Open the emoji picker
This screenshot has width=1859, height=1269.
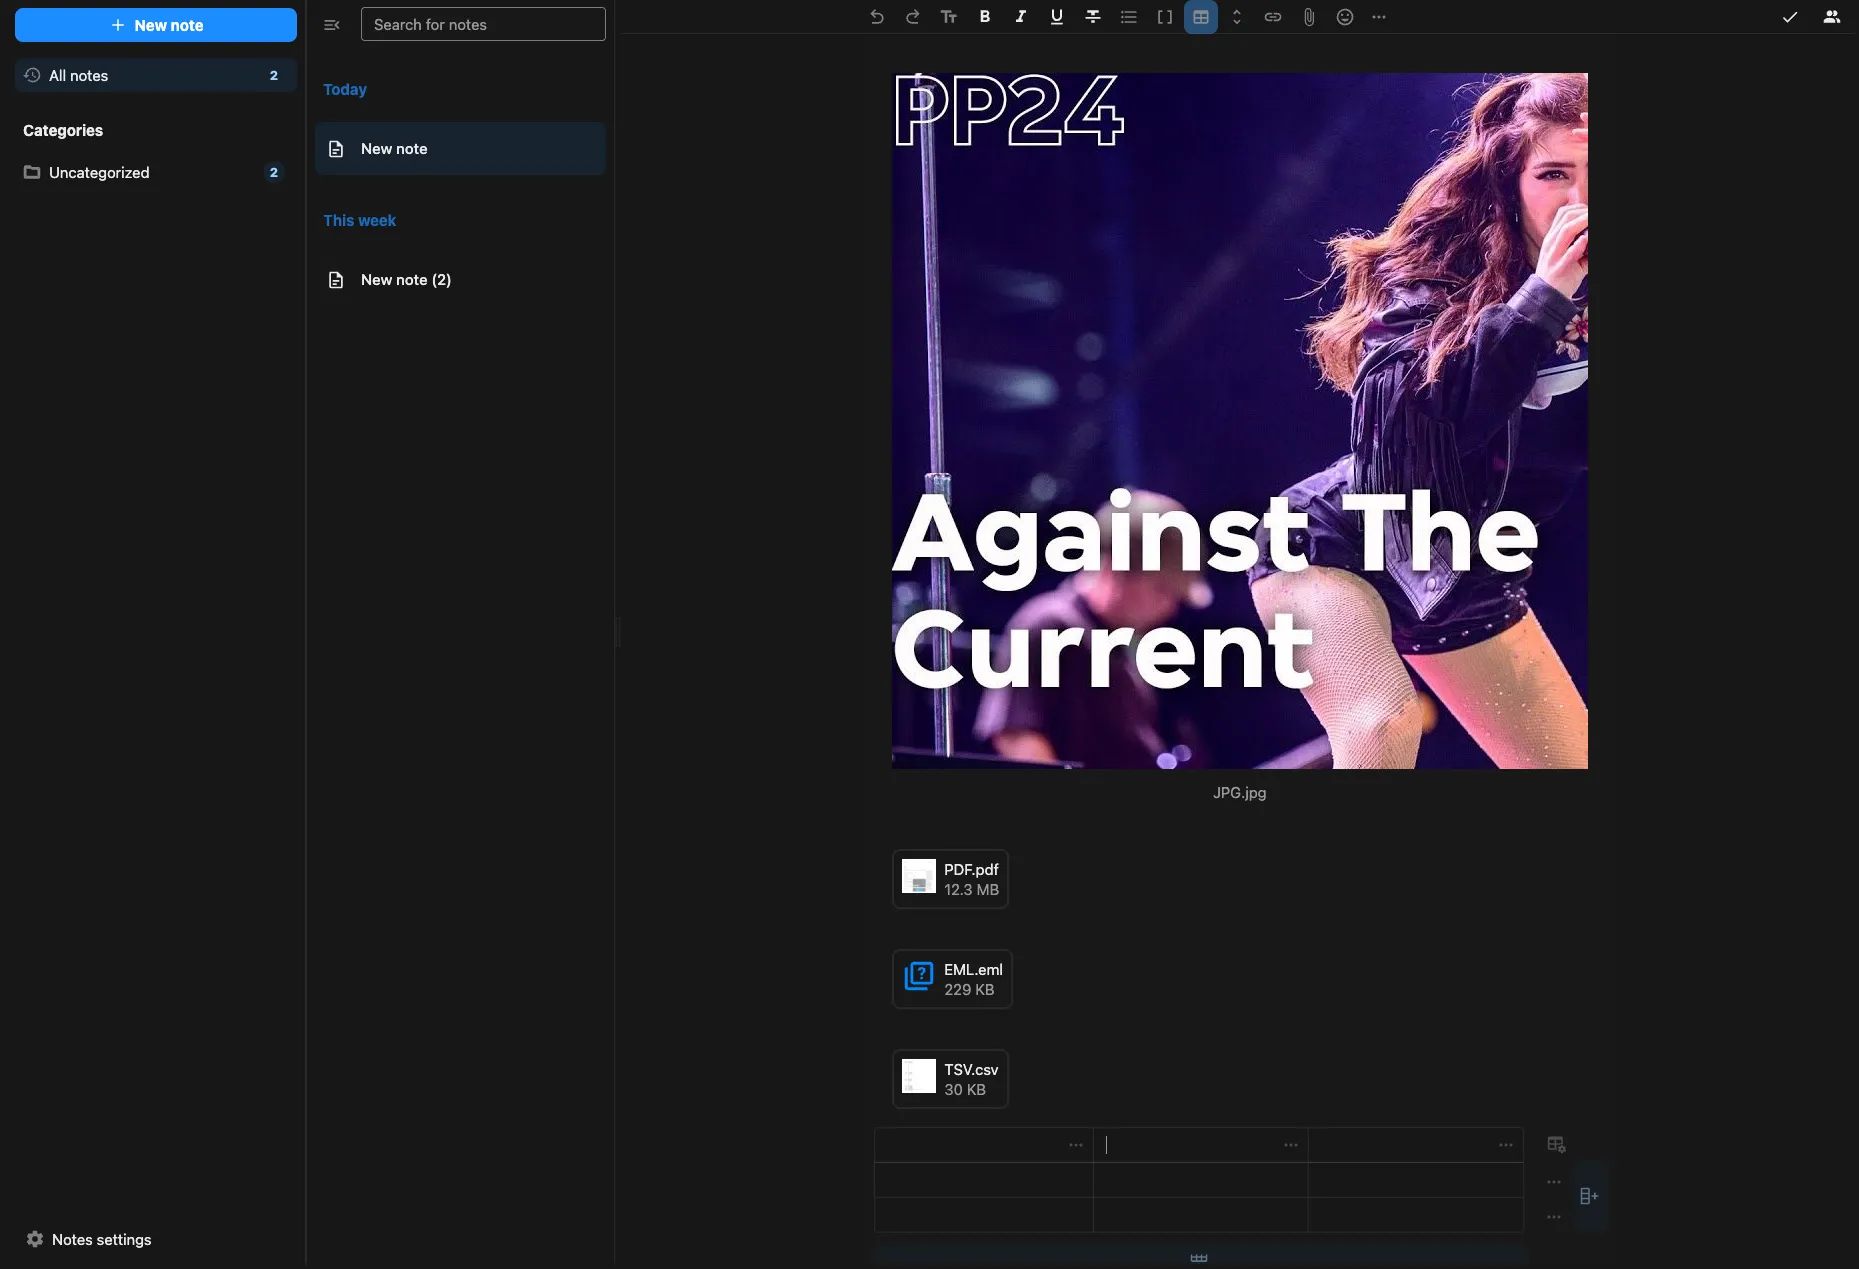[1344, 17]
